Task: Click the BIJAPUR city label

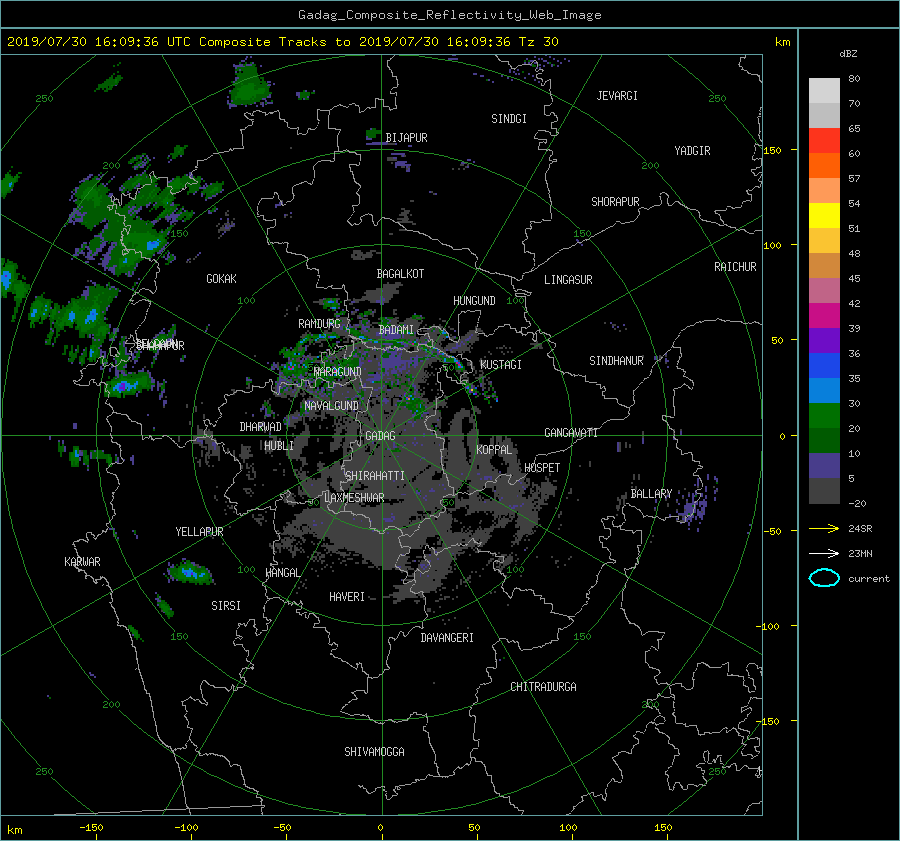Action: (406, 138)
